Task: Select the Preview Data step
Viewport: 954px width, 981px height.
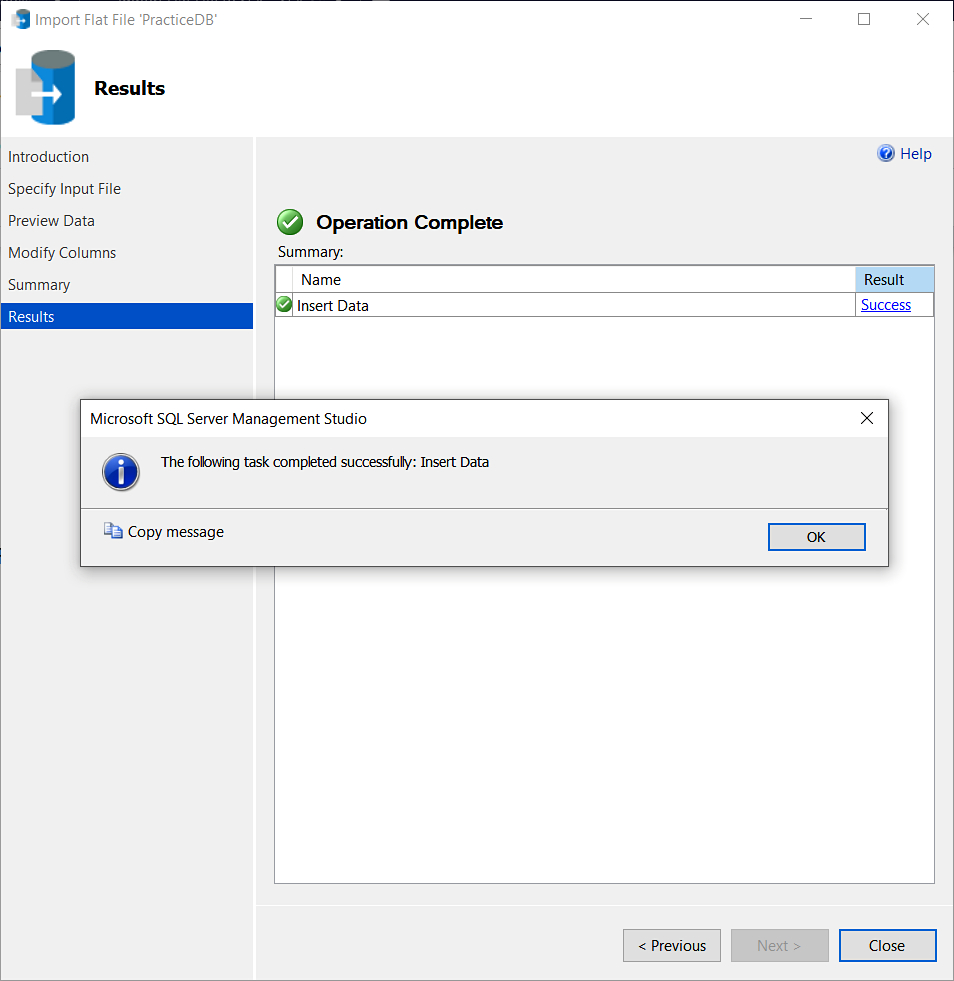Action: [x=51, y=220]
